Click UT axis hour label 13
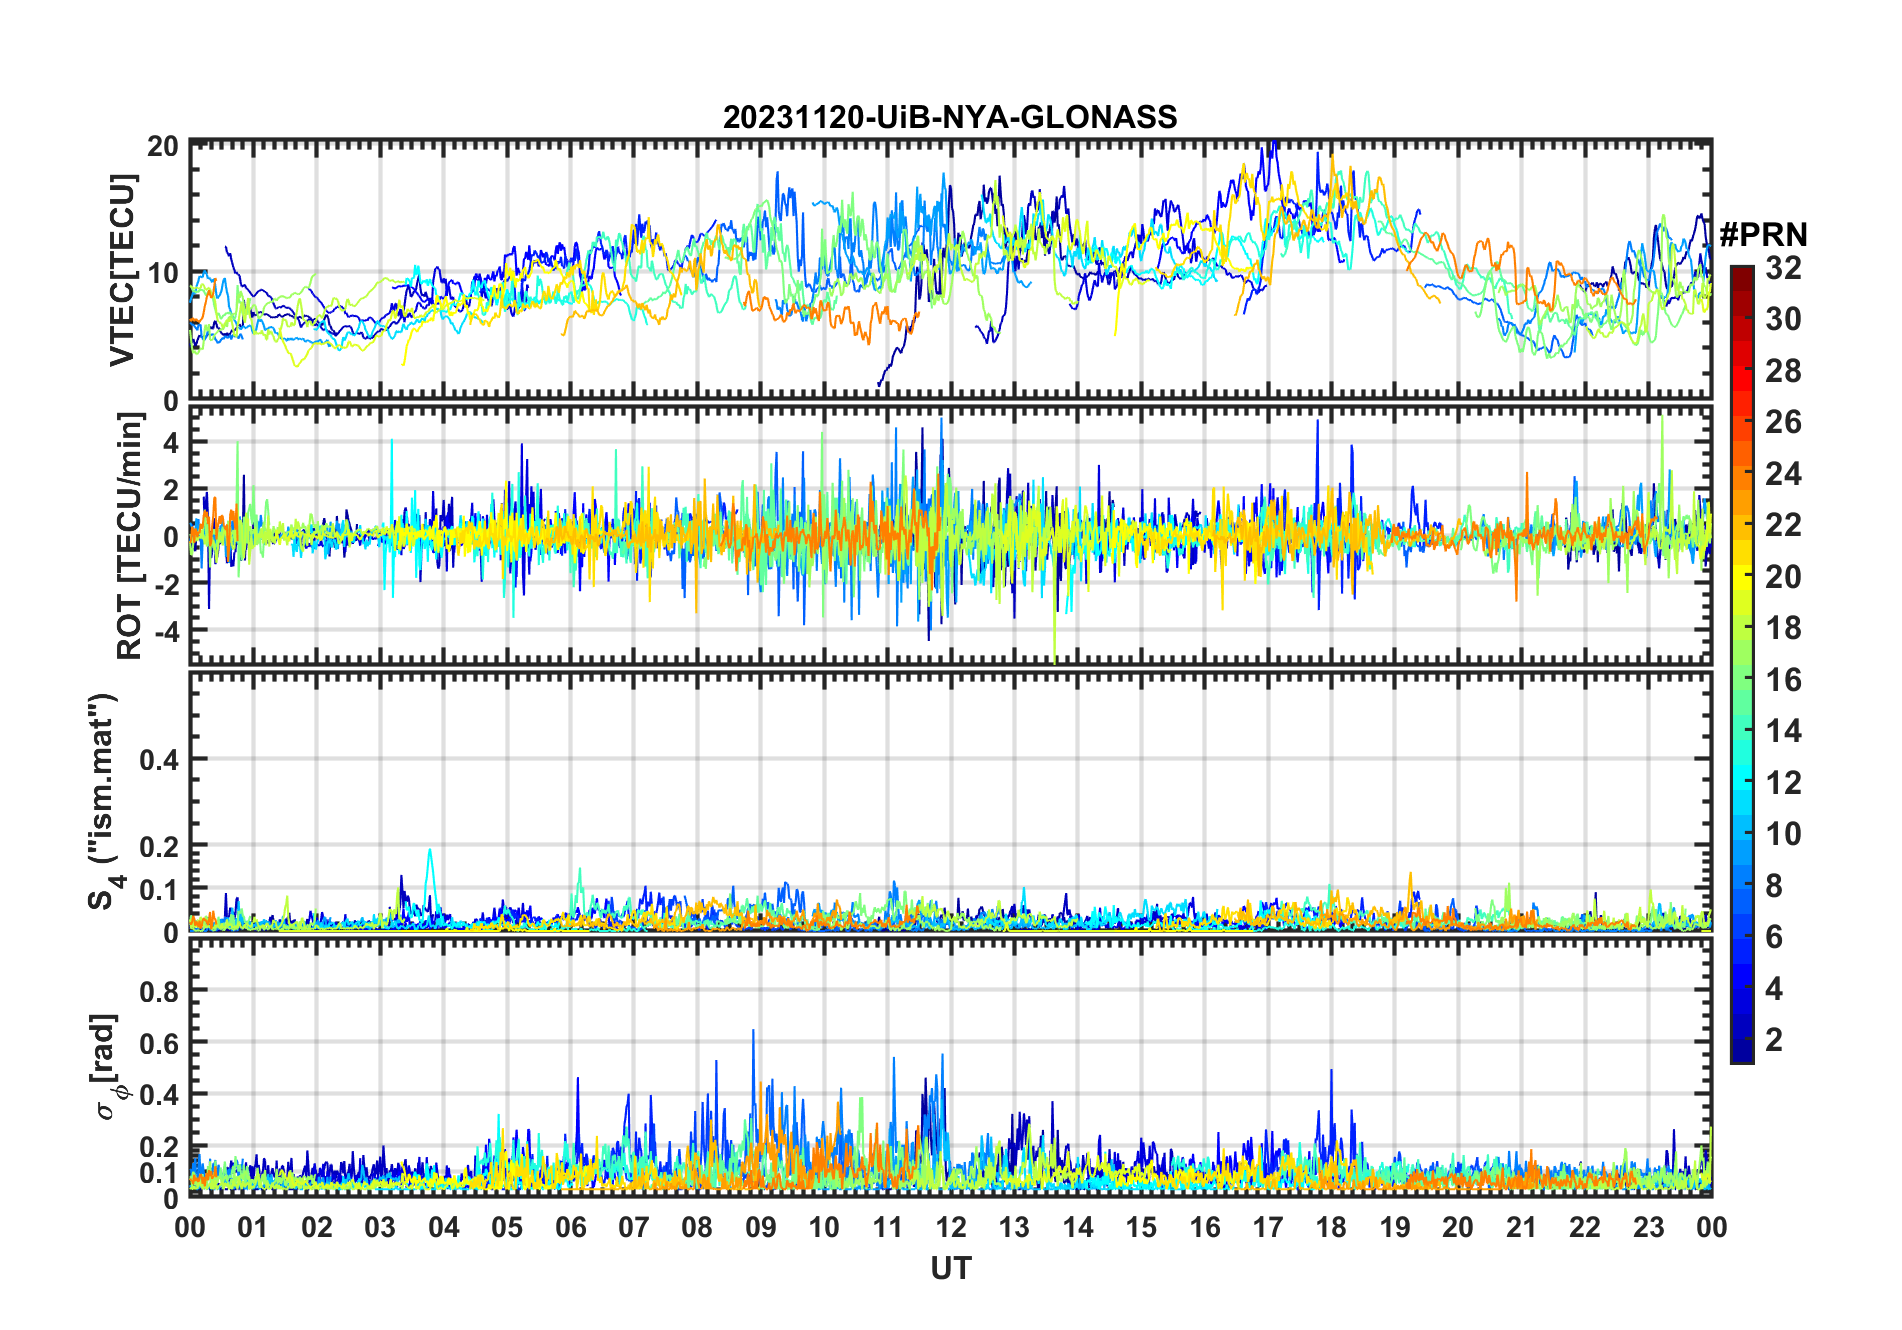 (1014, 1228)
